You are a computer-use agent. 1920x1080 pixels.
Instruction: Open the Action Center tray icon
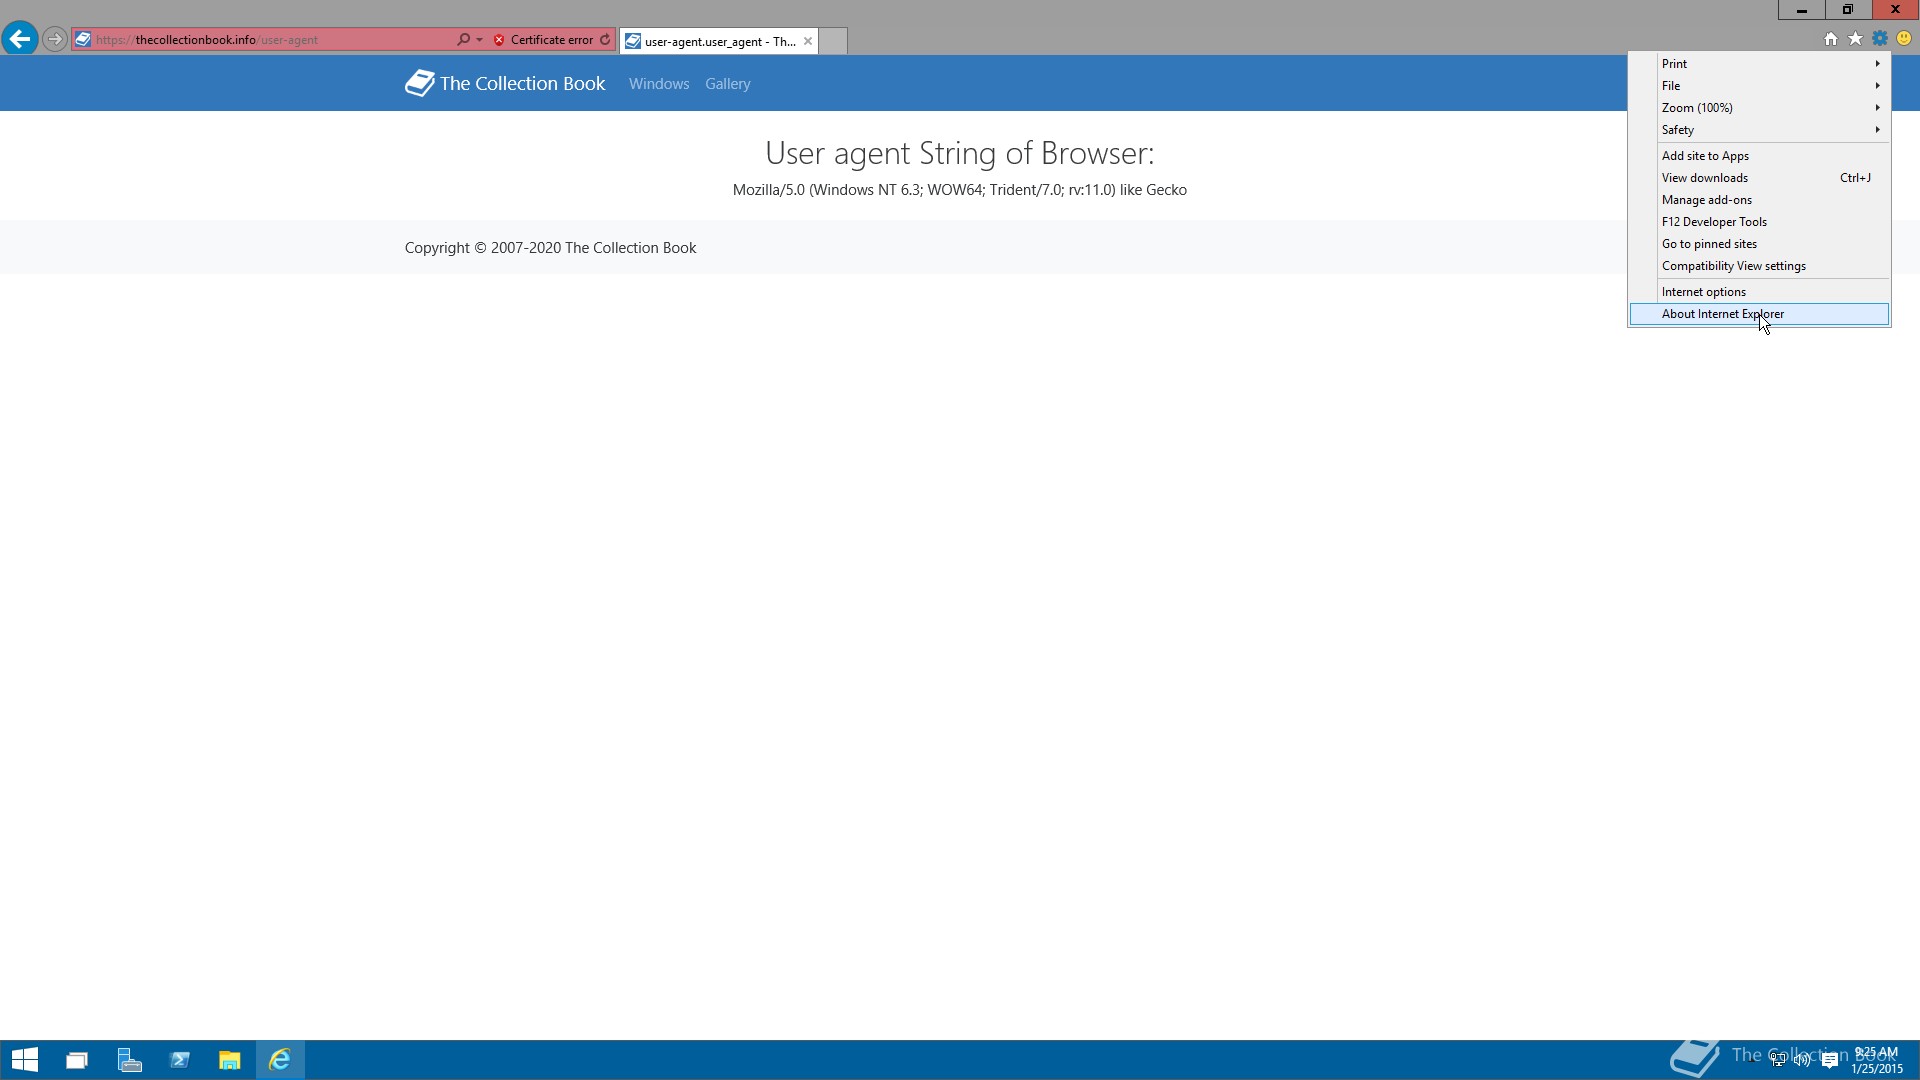1829,1060
